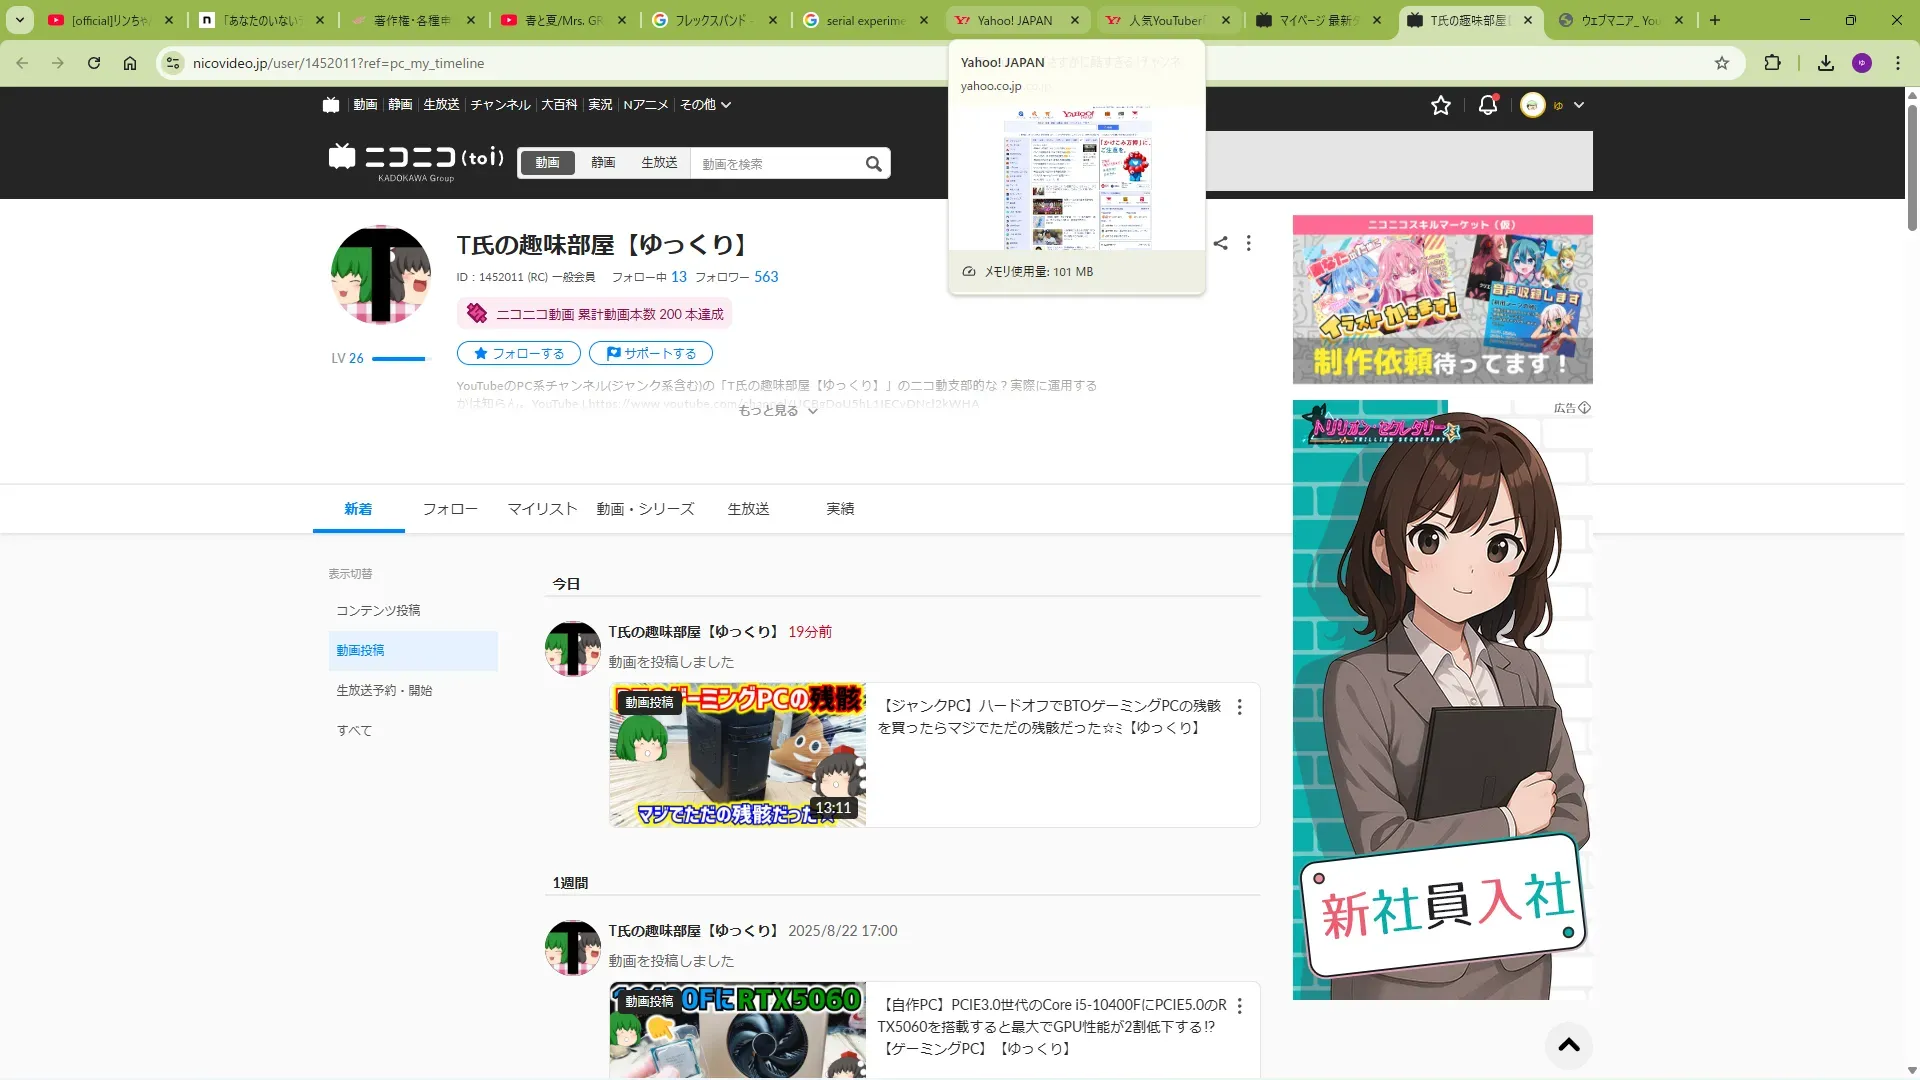Open the three-dot menu on junk PC video
This screenshot has width=1920, height=1080.
point(1239,707)
